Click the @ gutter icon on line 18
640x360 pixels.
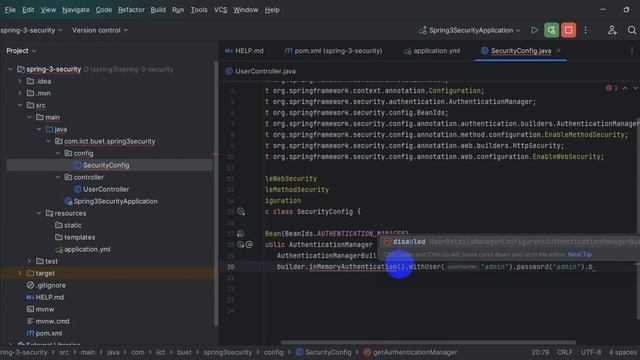tap(249, 244)
